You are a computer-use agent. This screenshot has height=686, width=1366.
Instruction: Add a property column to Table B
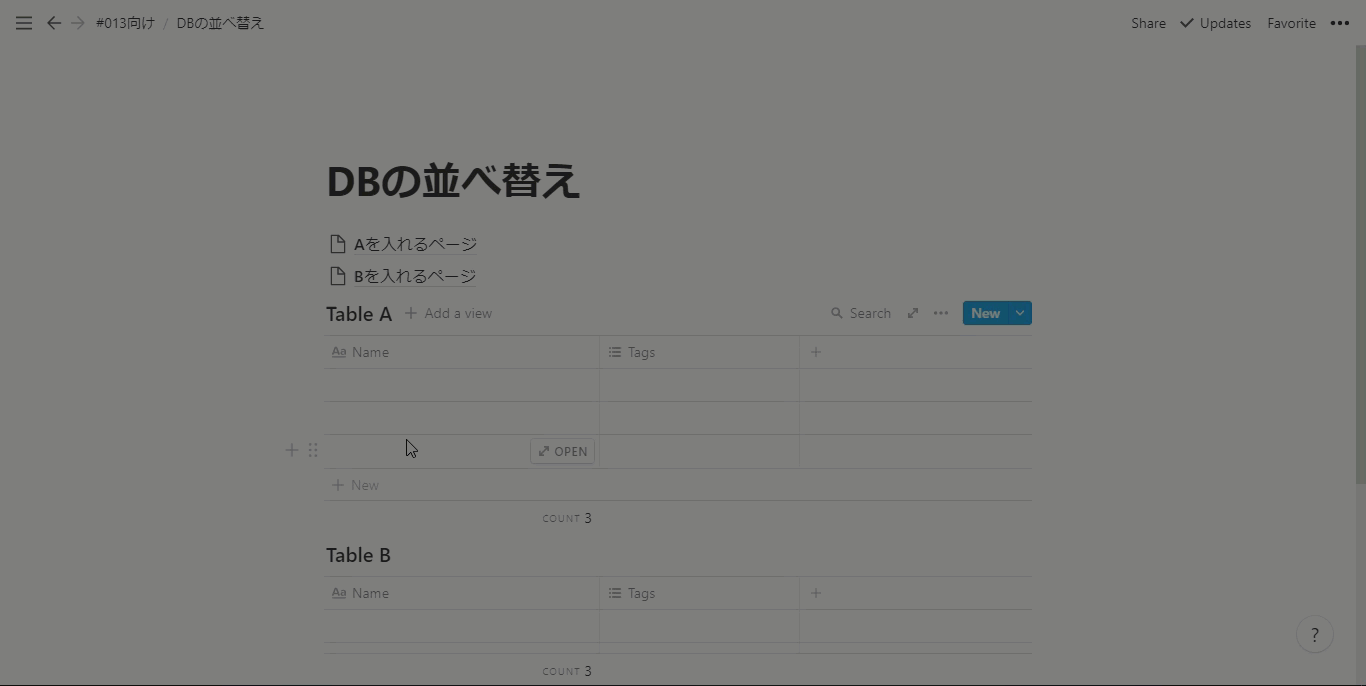[x=816, y=593]
